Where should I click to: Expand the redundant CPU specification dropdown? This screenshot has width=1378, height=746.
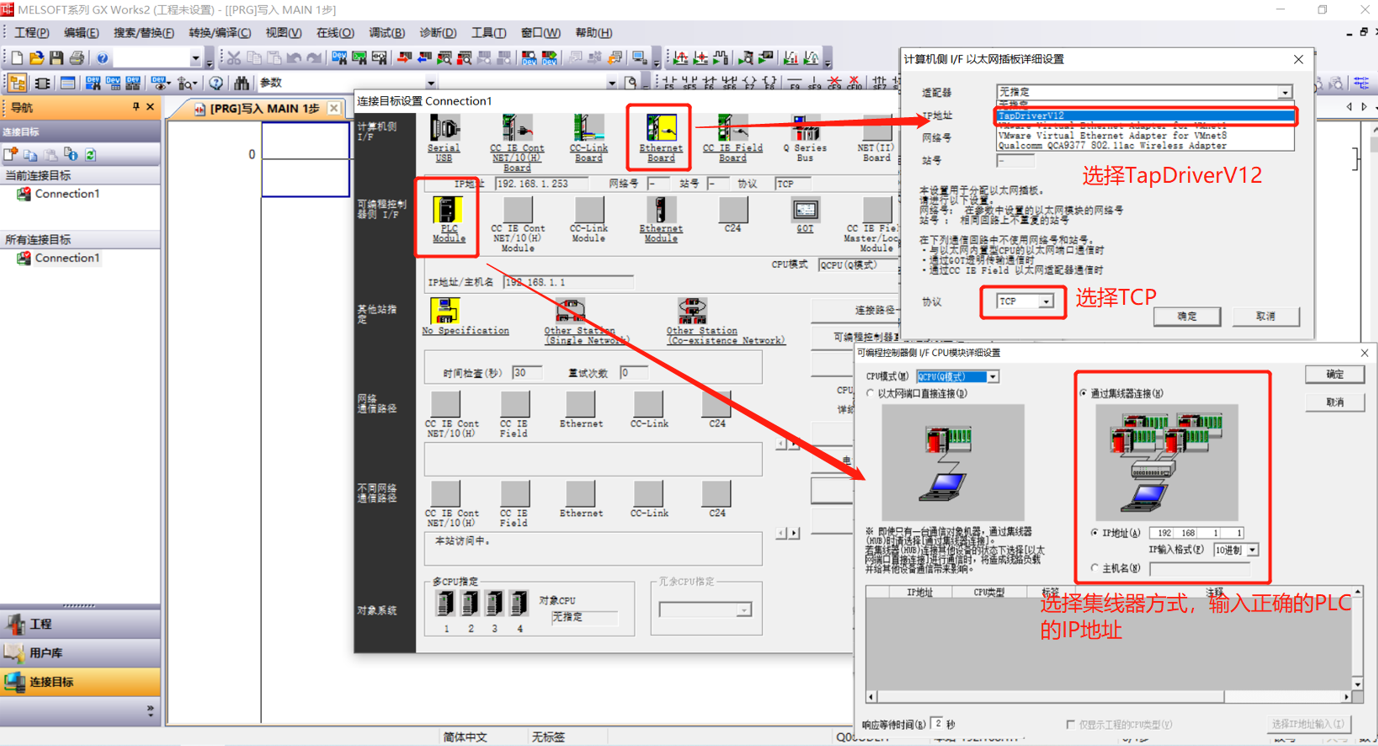pyautogui.click(x=743, y=609)
